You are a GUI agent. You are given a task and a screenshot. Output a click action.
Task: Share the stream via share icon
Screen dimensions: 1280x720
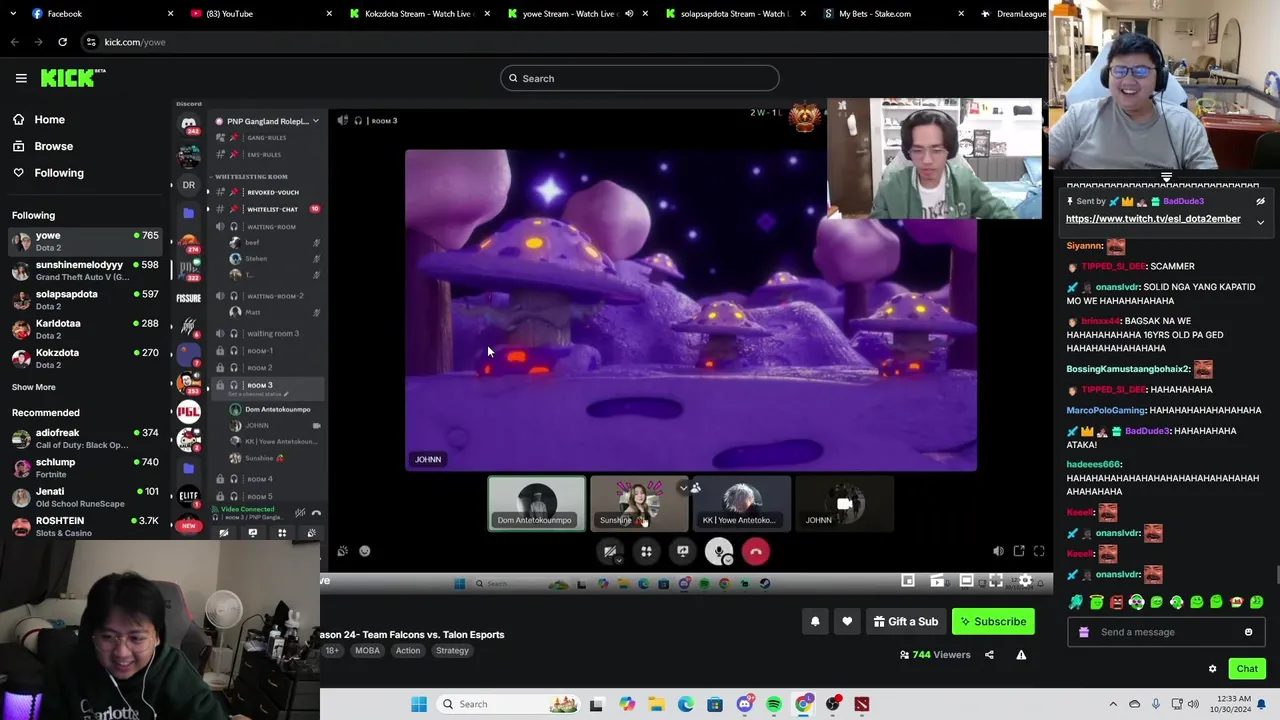point(989,655)
